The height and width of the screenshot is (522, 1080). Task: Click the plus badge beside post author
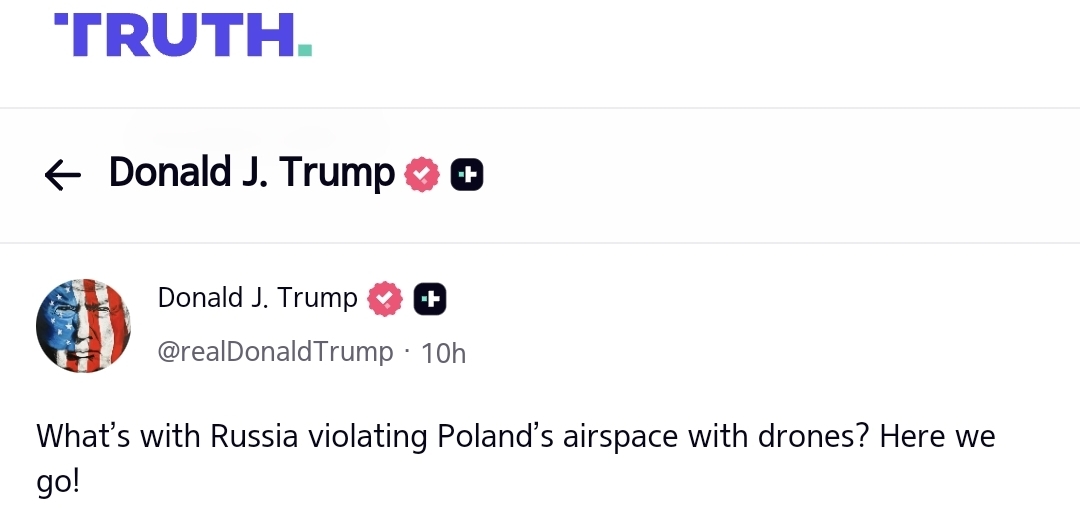[x=430, y=298]
